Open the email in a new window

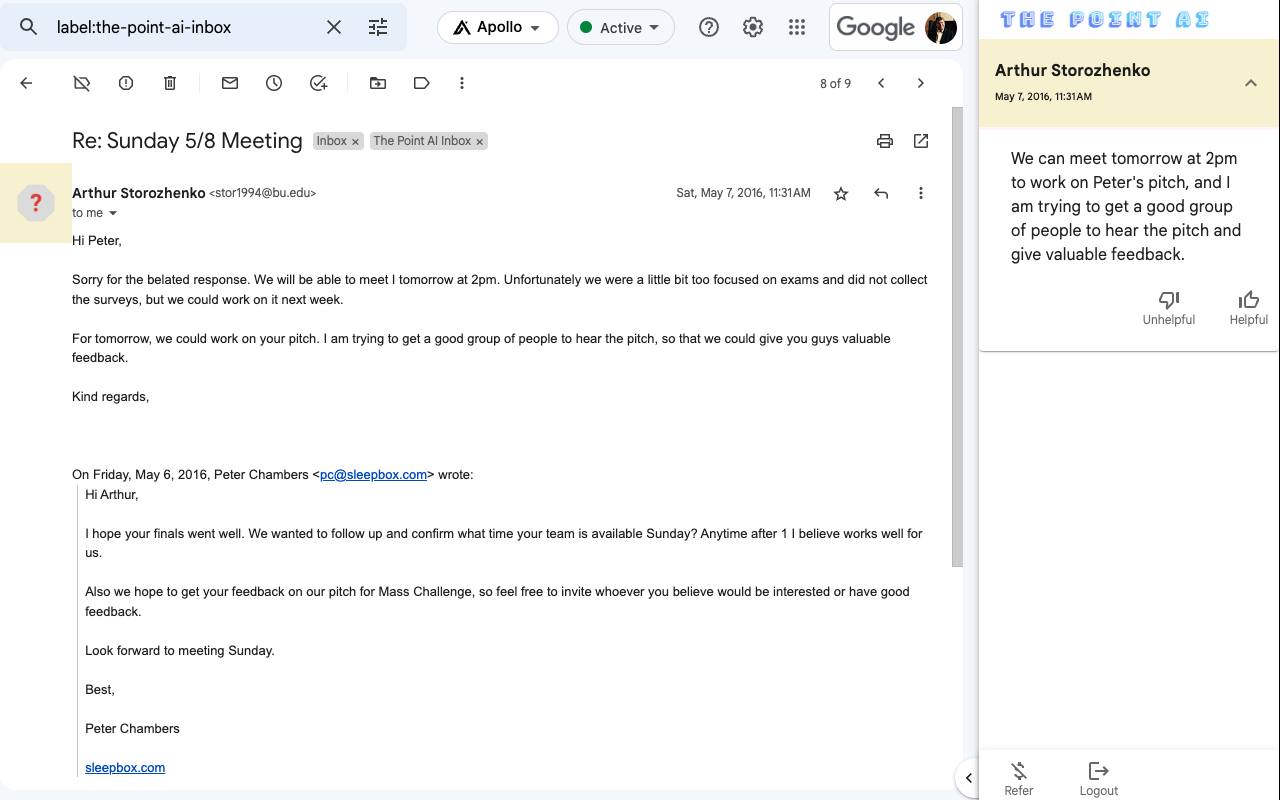[x=921, y=141]
